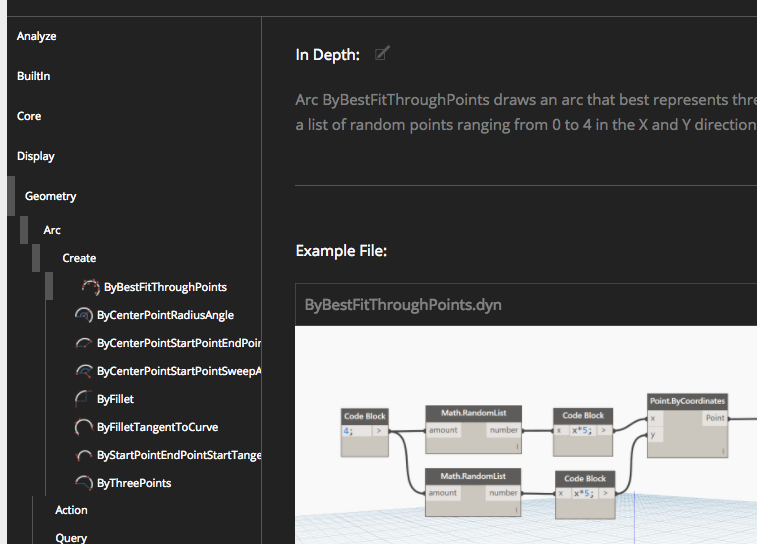The width and height of the screenshot is (757, 544).
Task: Click the Point.ByCoordinates node in example graph
Action: coord(687,401)
